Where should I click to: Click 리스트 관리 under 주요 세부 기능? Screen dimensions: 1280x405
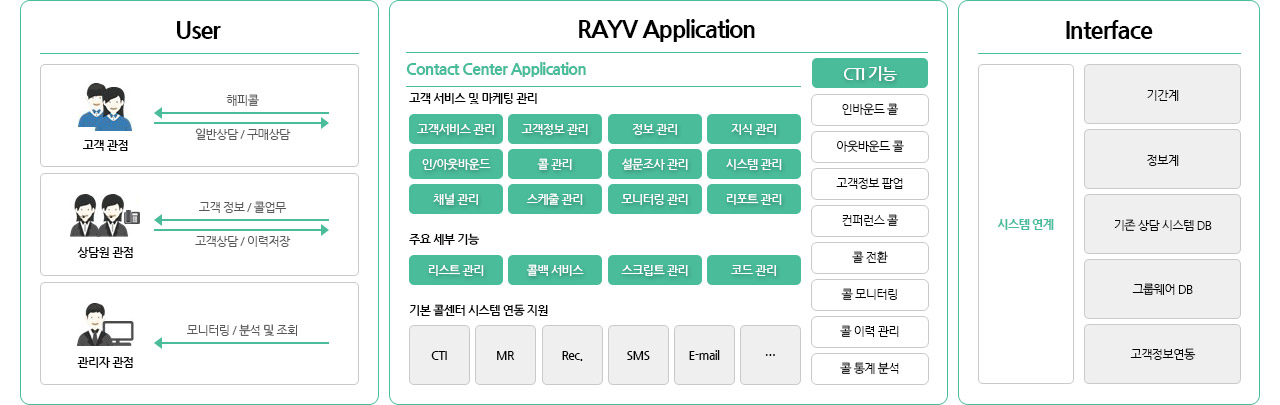click(455, 270)
